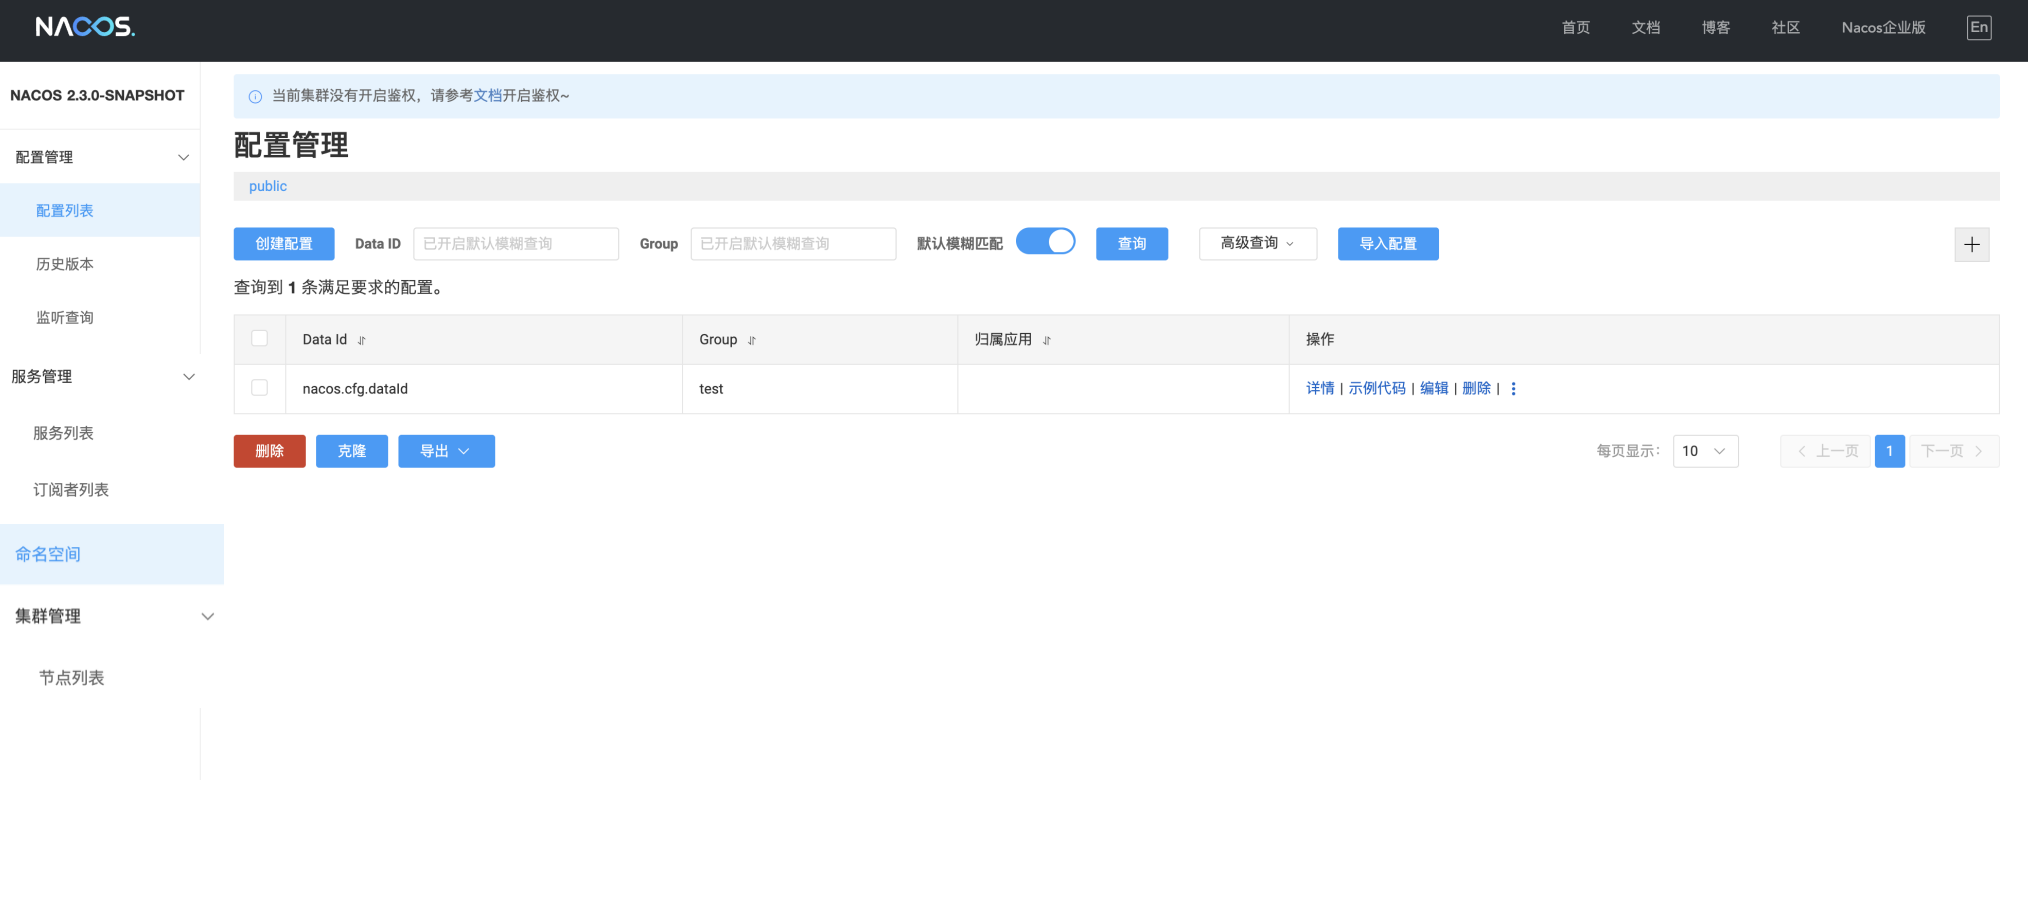The width and height of the screenshot is (2028, 924).
Task: Go to 首页 in top navigation
Action: pyautogui.click(x=1576, y=28)
